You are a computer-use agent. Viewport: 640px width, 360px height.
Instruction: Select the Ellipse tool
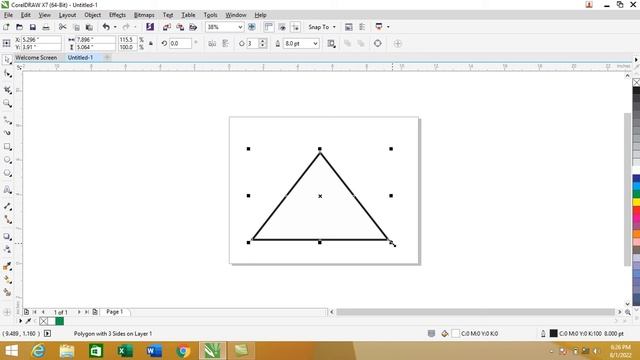pos(7,160)
